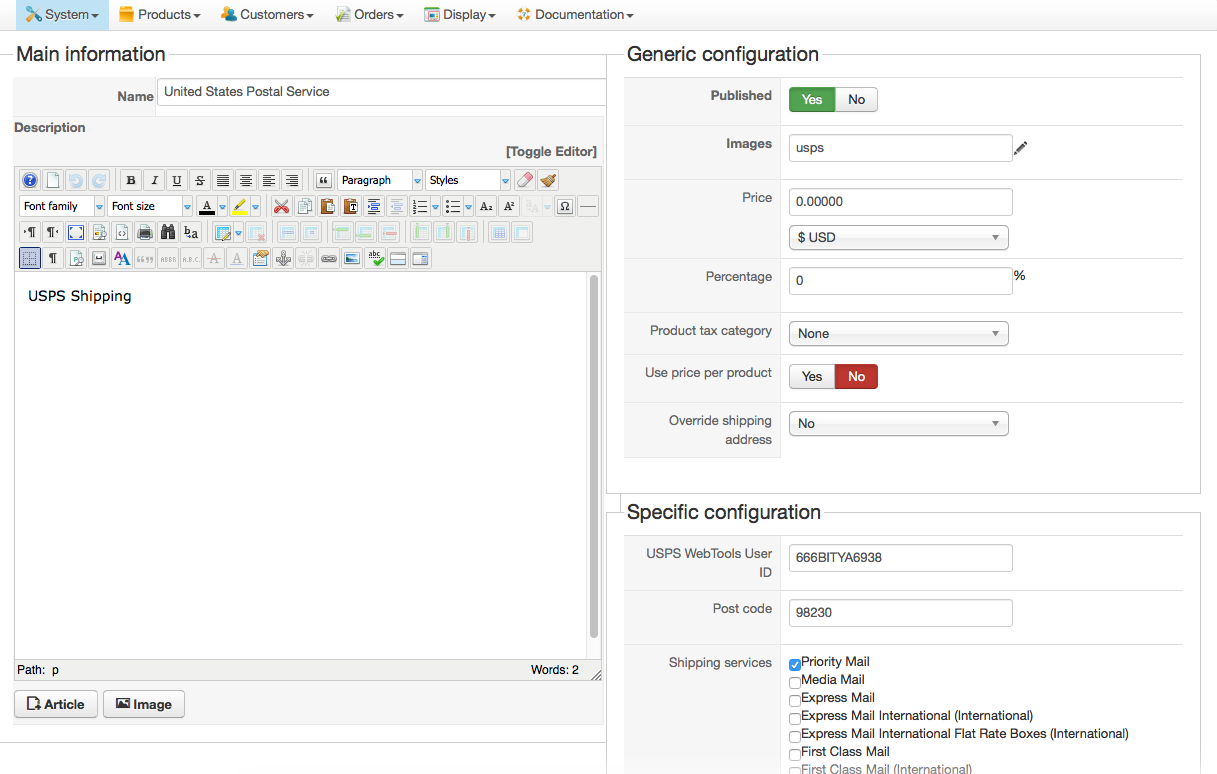Open the Paragraph format dropdown
This screenshot has height=774, width=1217.
coord(380,181)
